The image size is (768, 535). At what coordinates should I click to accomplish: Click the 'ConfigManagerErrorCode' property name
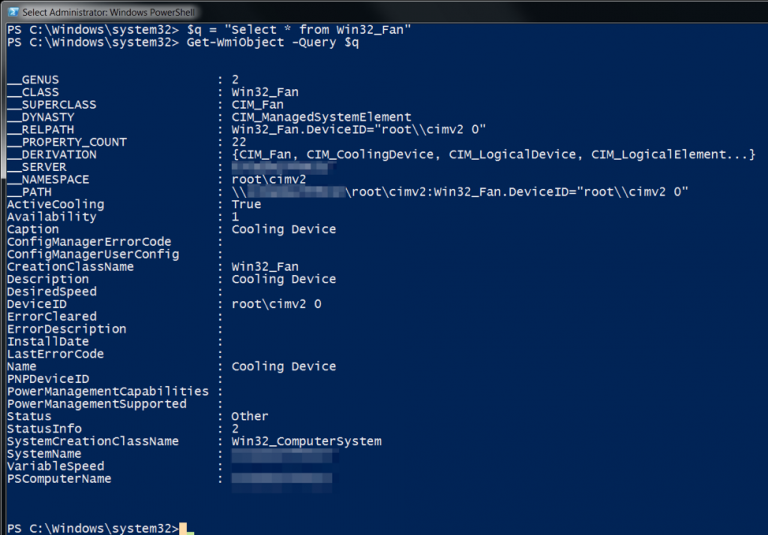(89, 242)
